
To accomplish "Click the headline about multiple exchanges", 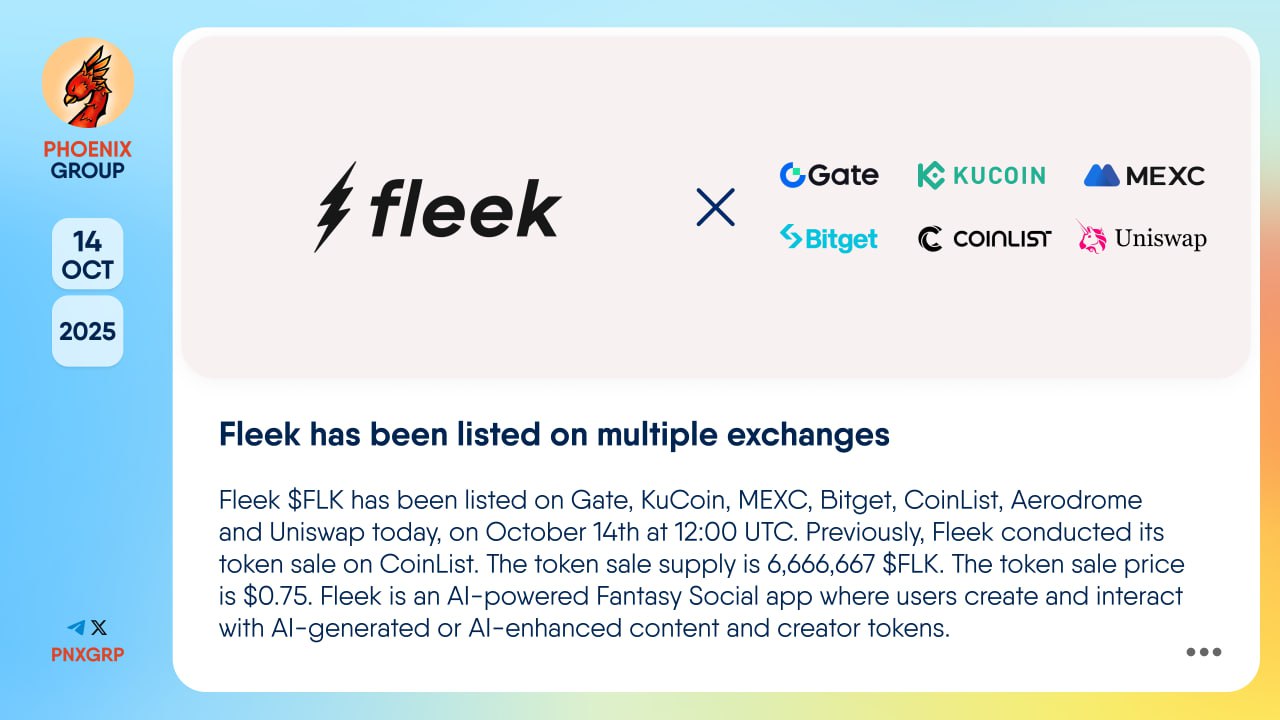I will click(x=554, y=434).
